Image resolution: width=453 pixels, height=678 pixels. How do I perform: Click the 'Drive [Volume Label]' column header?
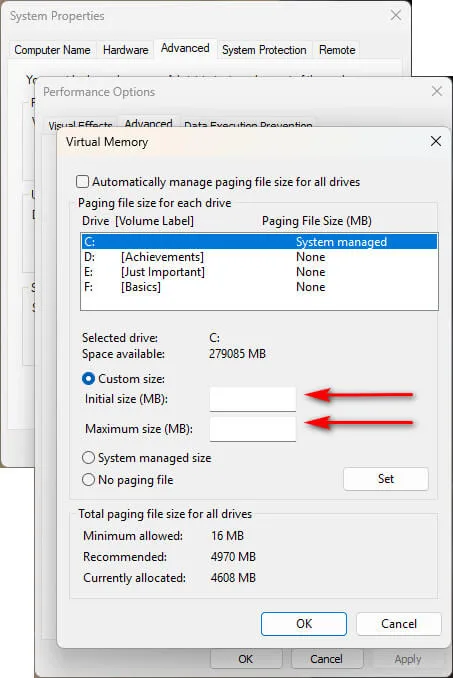(138, 221)
